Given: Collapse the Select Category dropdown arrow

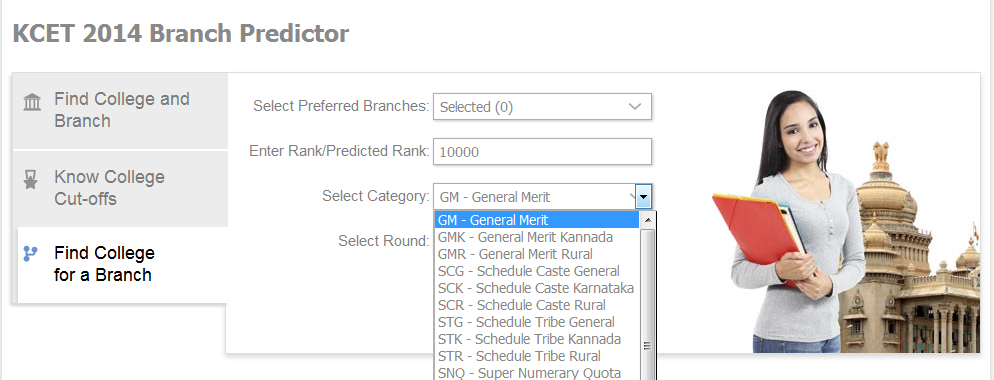Looking at the screenshot, I should pos(643,197).
